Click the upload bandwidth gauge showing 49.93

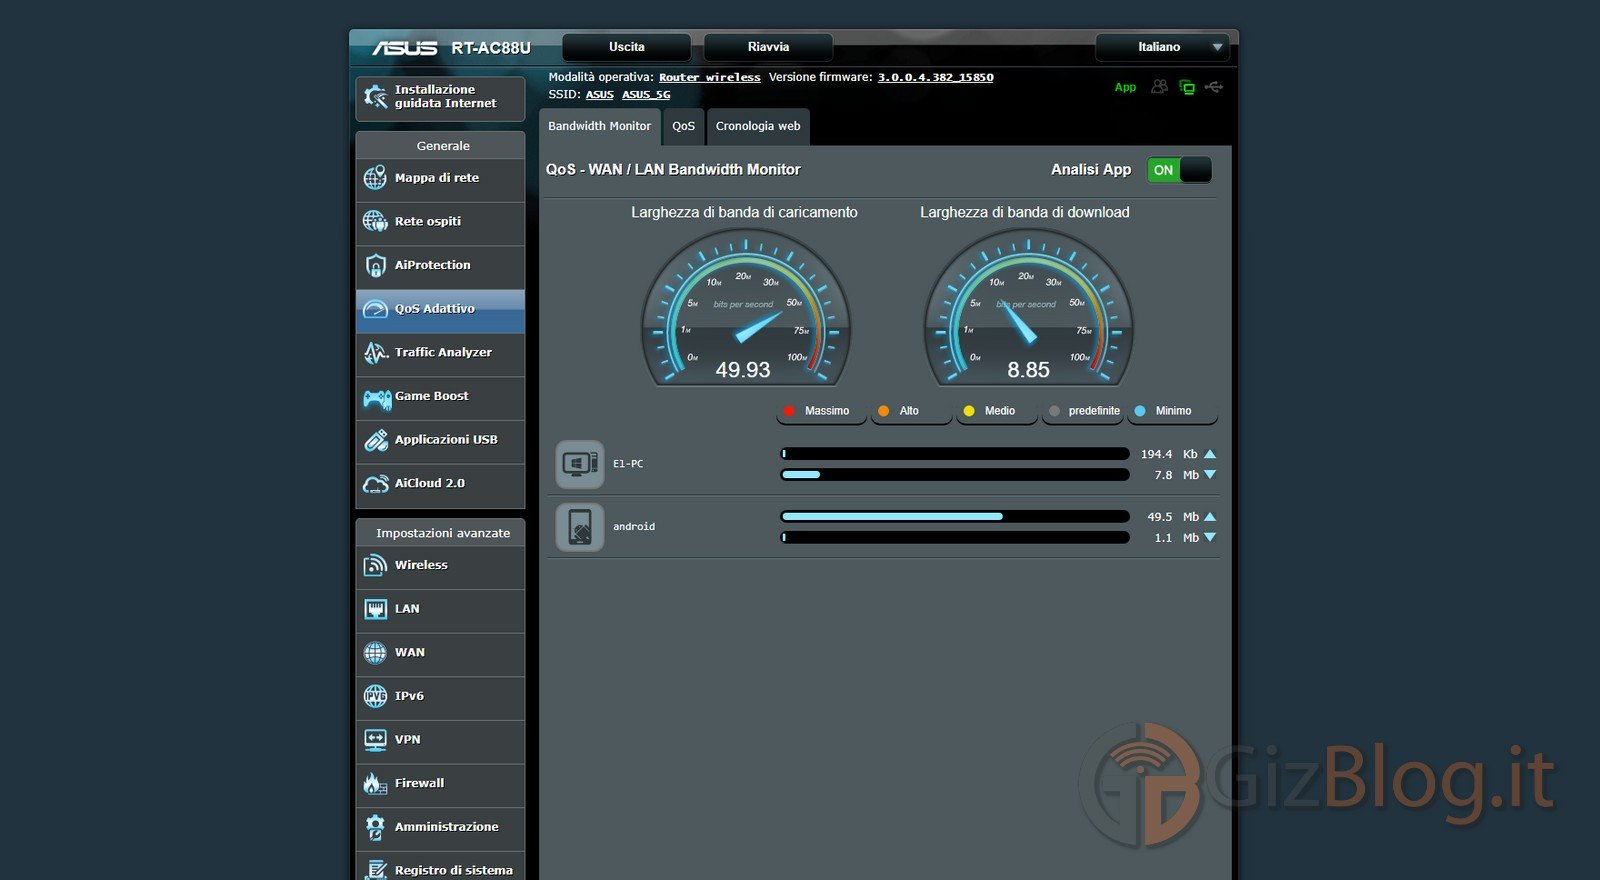pyautogui.click(x=745, y=308)
